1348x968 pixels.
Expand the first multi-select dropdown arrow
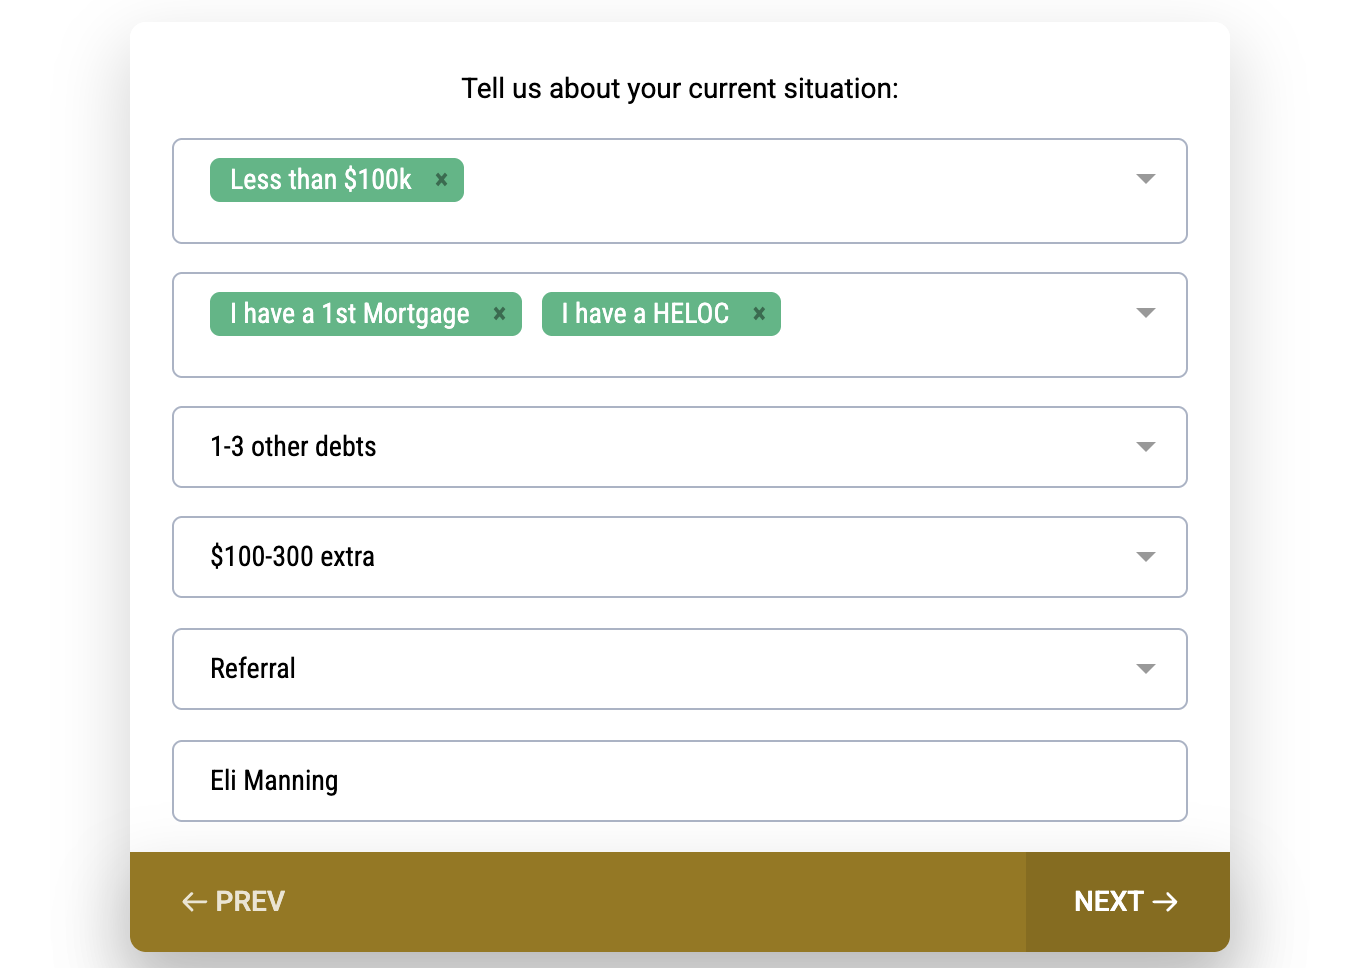(x=1146, y=179)
